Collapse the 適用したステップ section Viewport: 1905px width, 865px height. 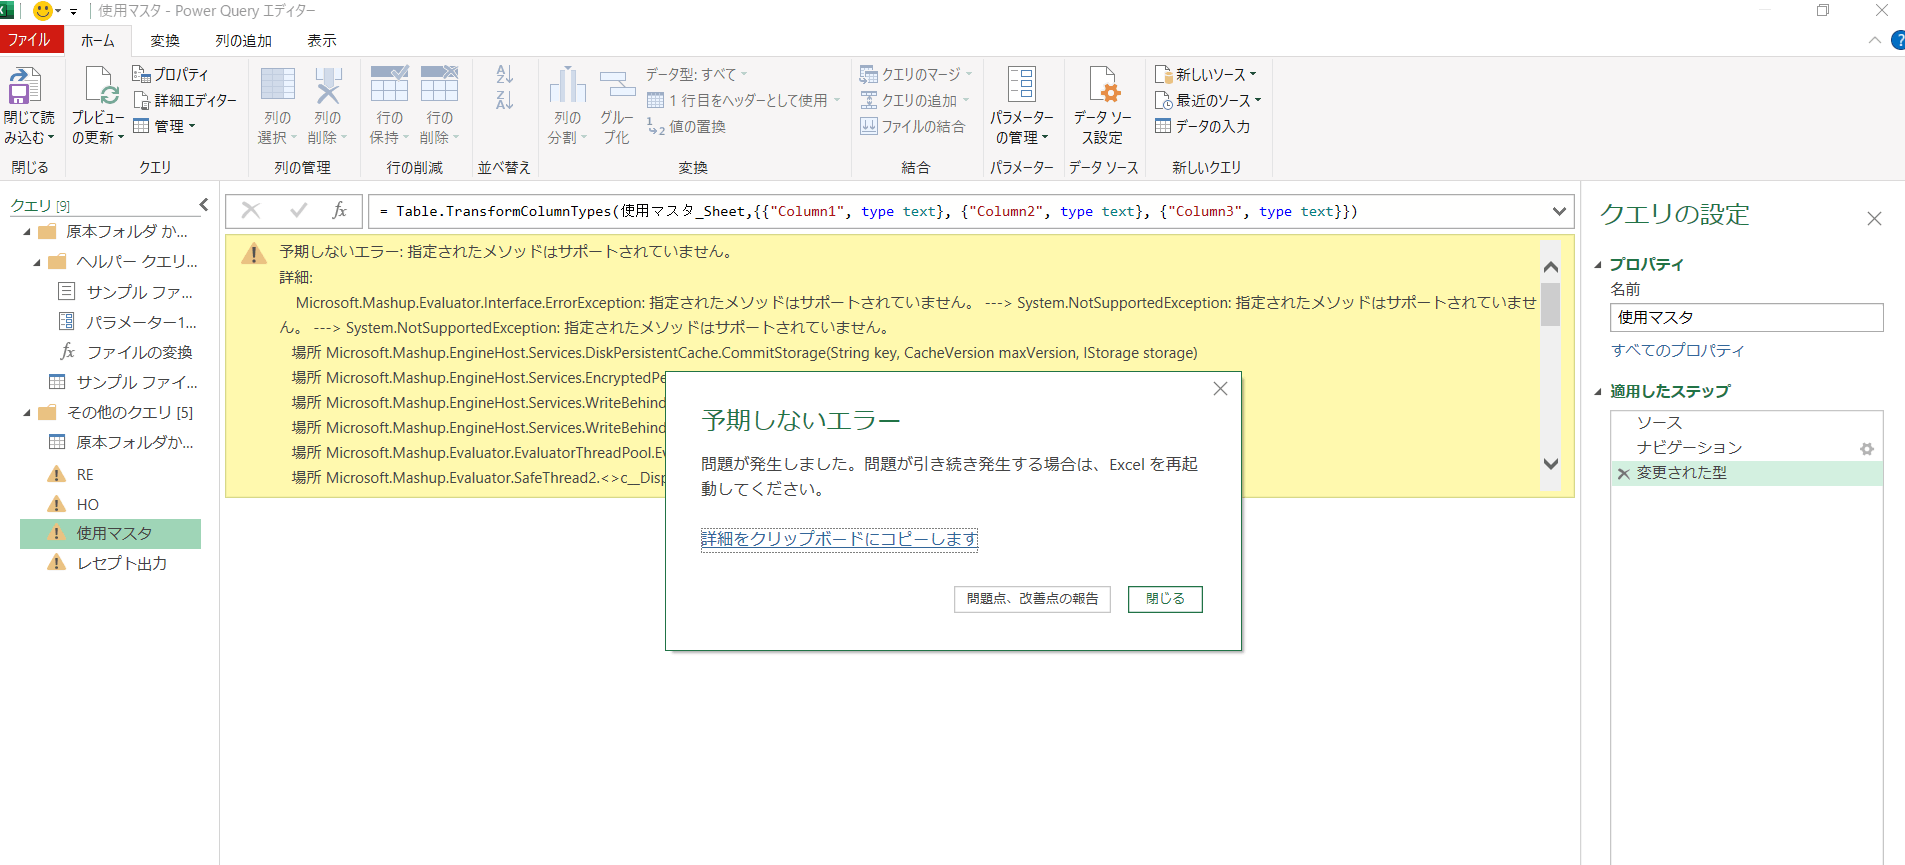click(1598, 392)
